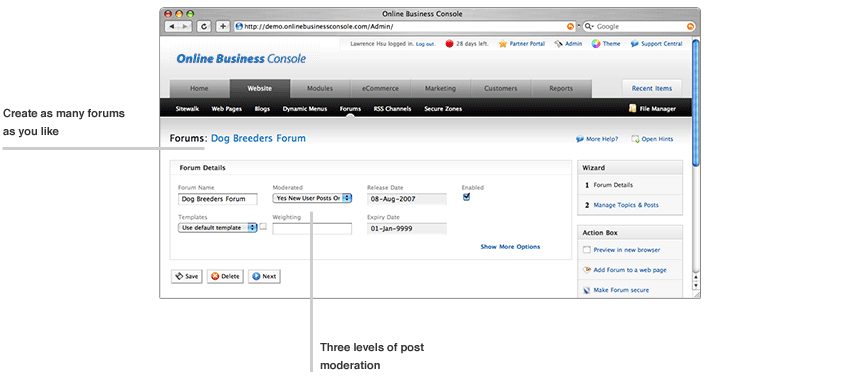Click the globe site icon in address bar
Screen dimensions: 860x378
(x=239, y=26)
